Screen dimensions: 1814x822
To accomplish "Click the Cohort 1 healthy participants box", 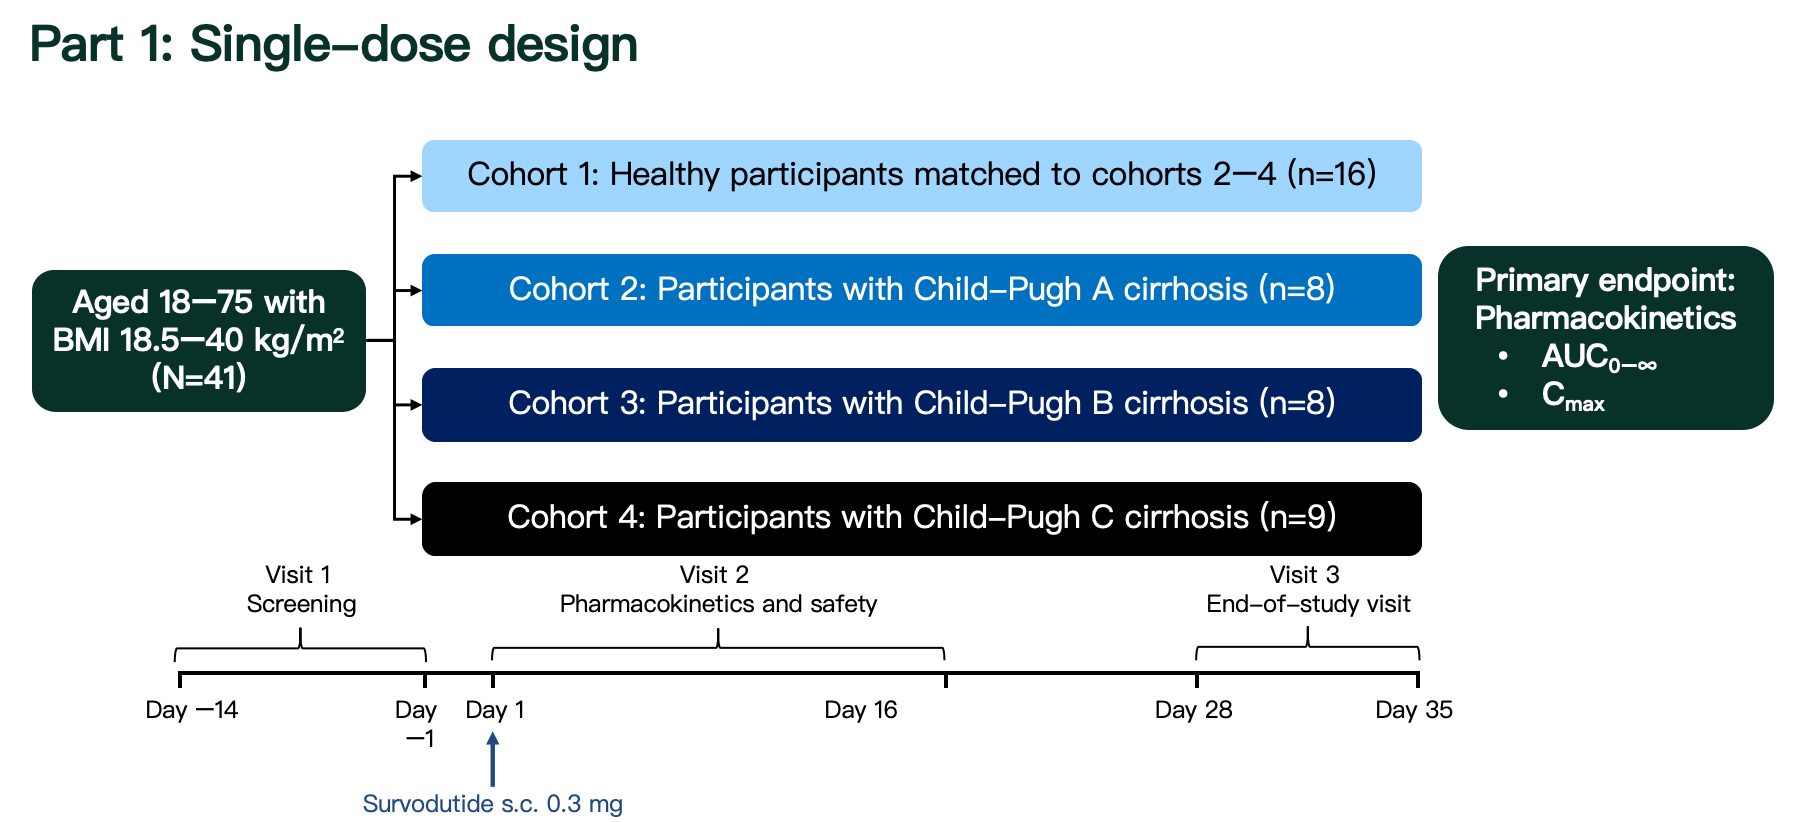I will click(921, 176).
